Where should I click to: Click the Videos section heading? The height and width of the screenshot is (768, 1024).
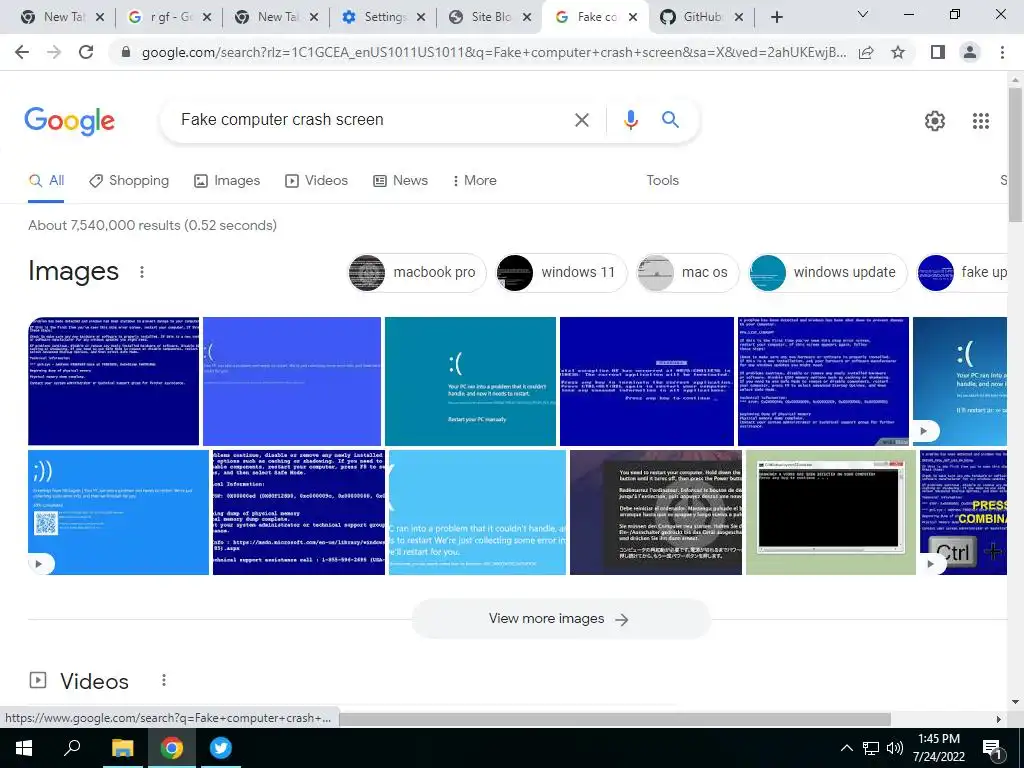tap(94, 681)
